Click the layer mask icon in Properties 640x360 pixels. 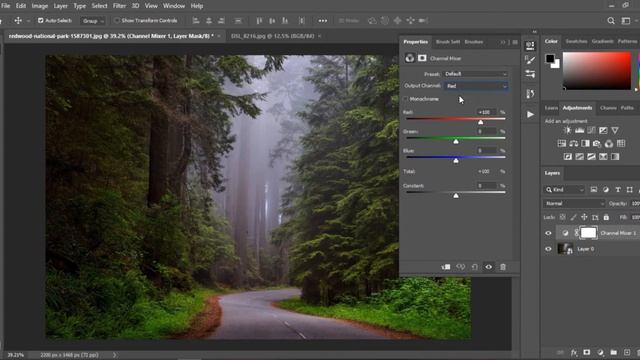click(422, 58)
